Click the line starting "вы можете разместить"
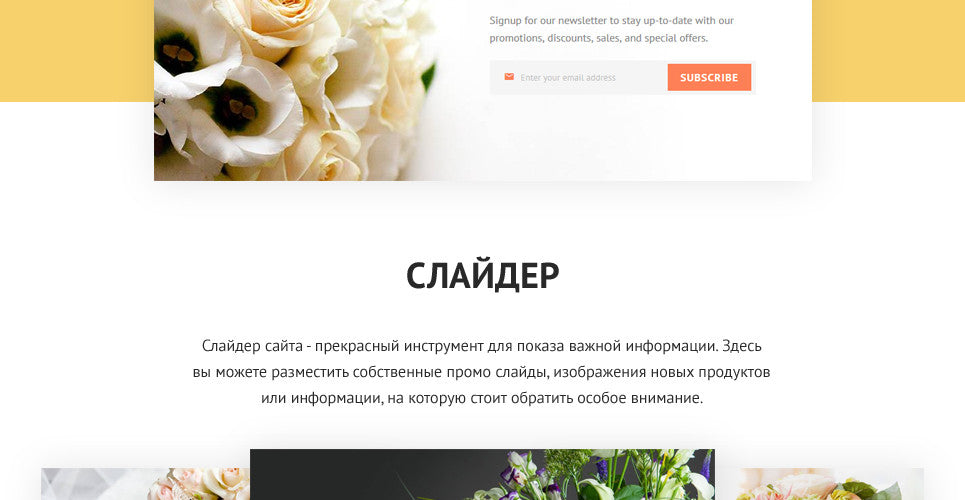The image size is (965, 500). pos(481,372)
